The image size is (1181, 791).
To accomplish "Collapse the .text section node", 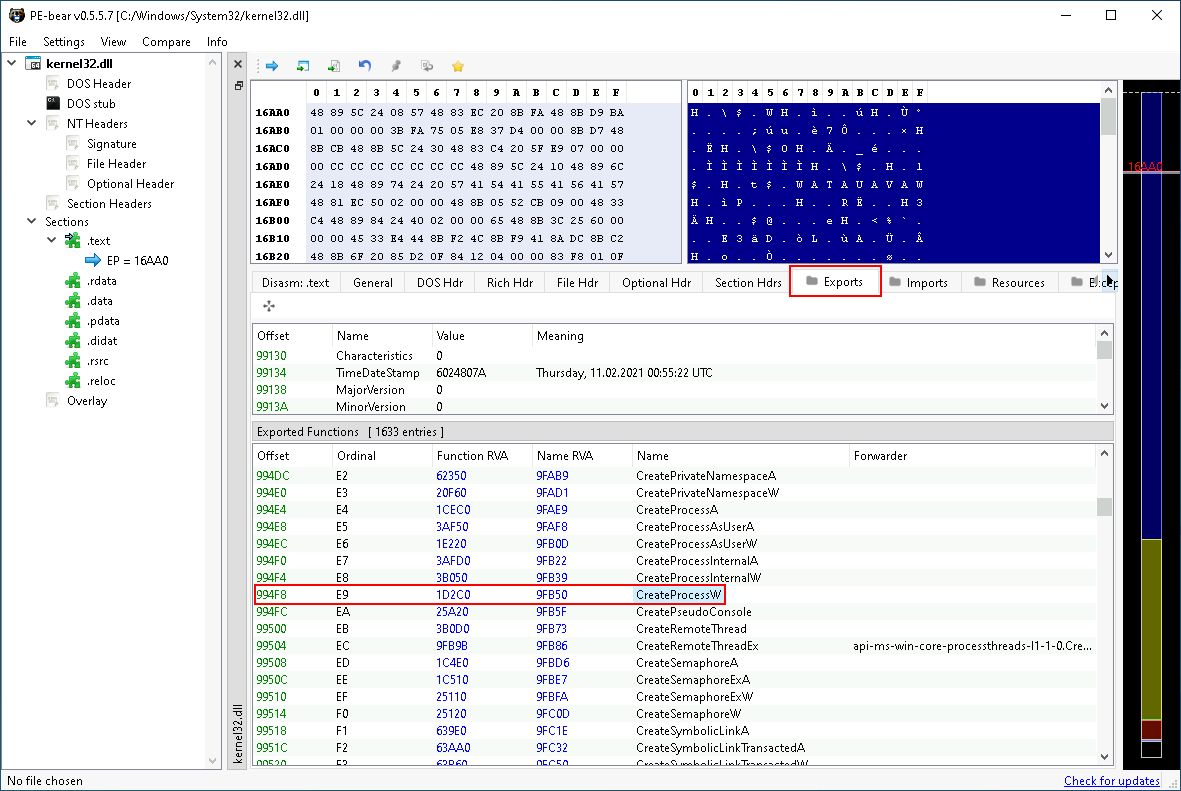I will (x=52, y=241).
